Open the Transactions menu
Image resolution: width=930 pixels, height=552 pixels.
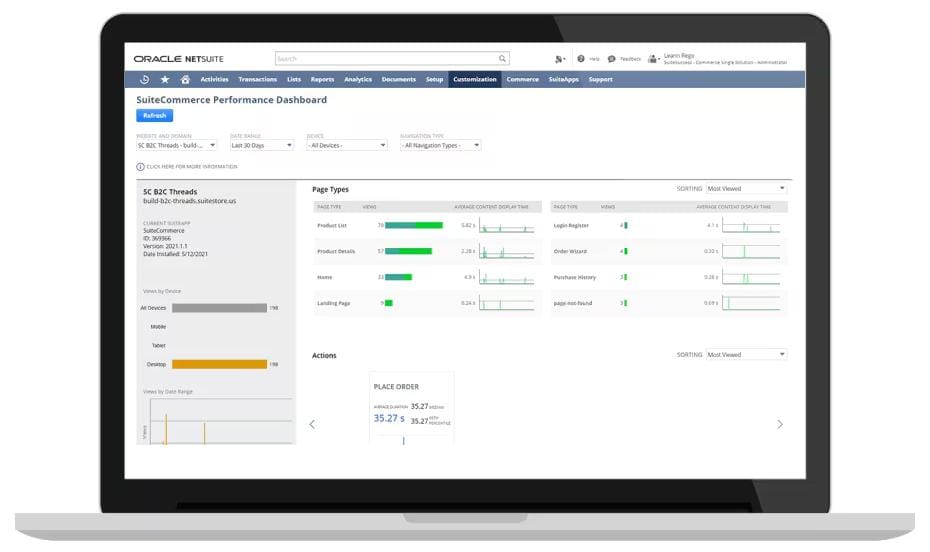tap(257, 79)
